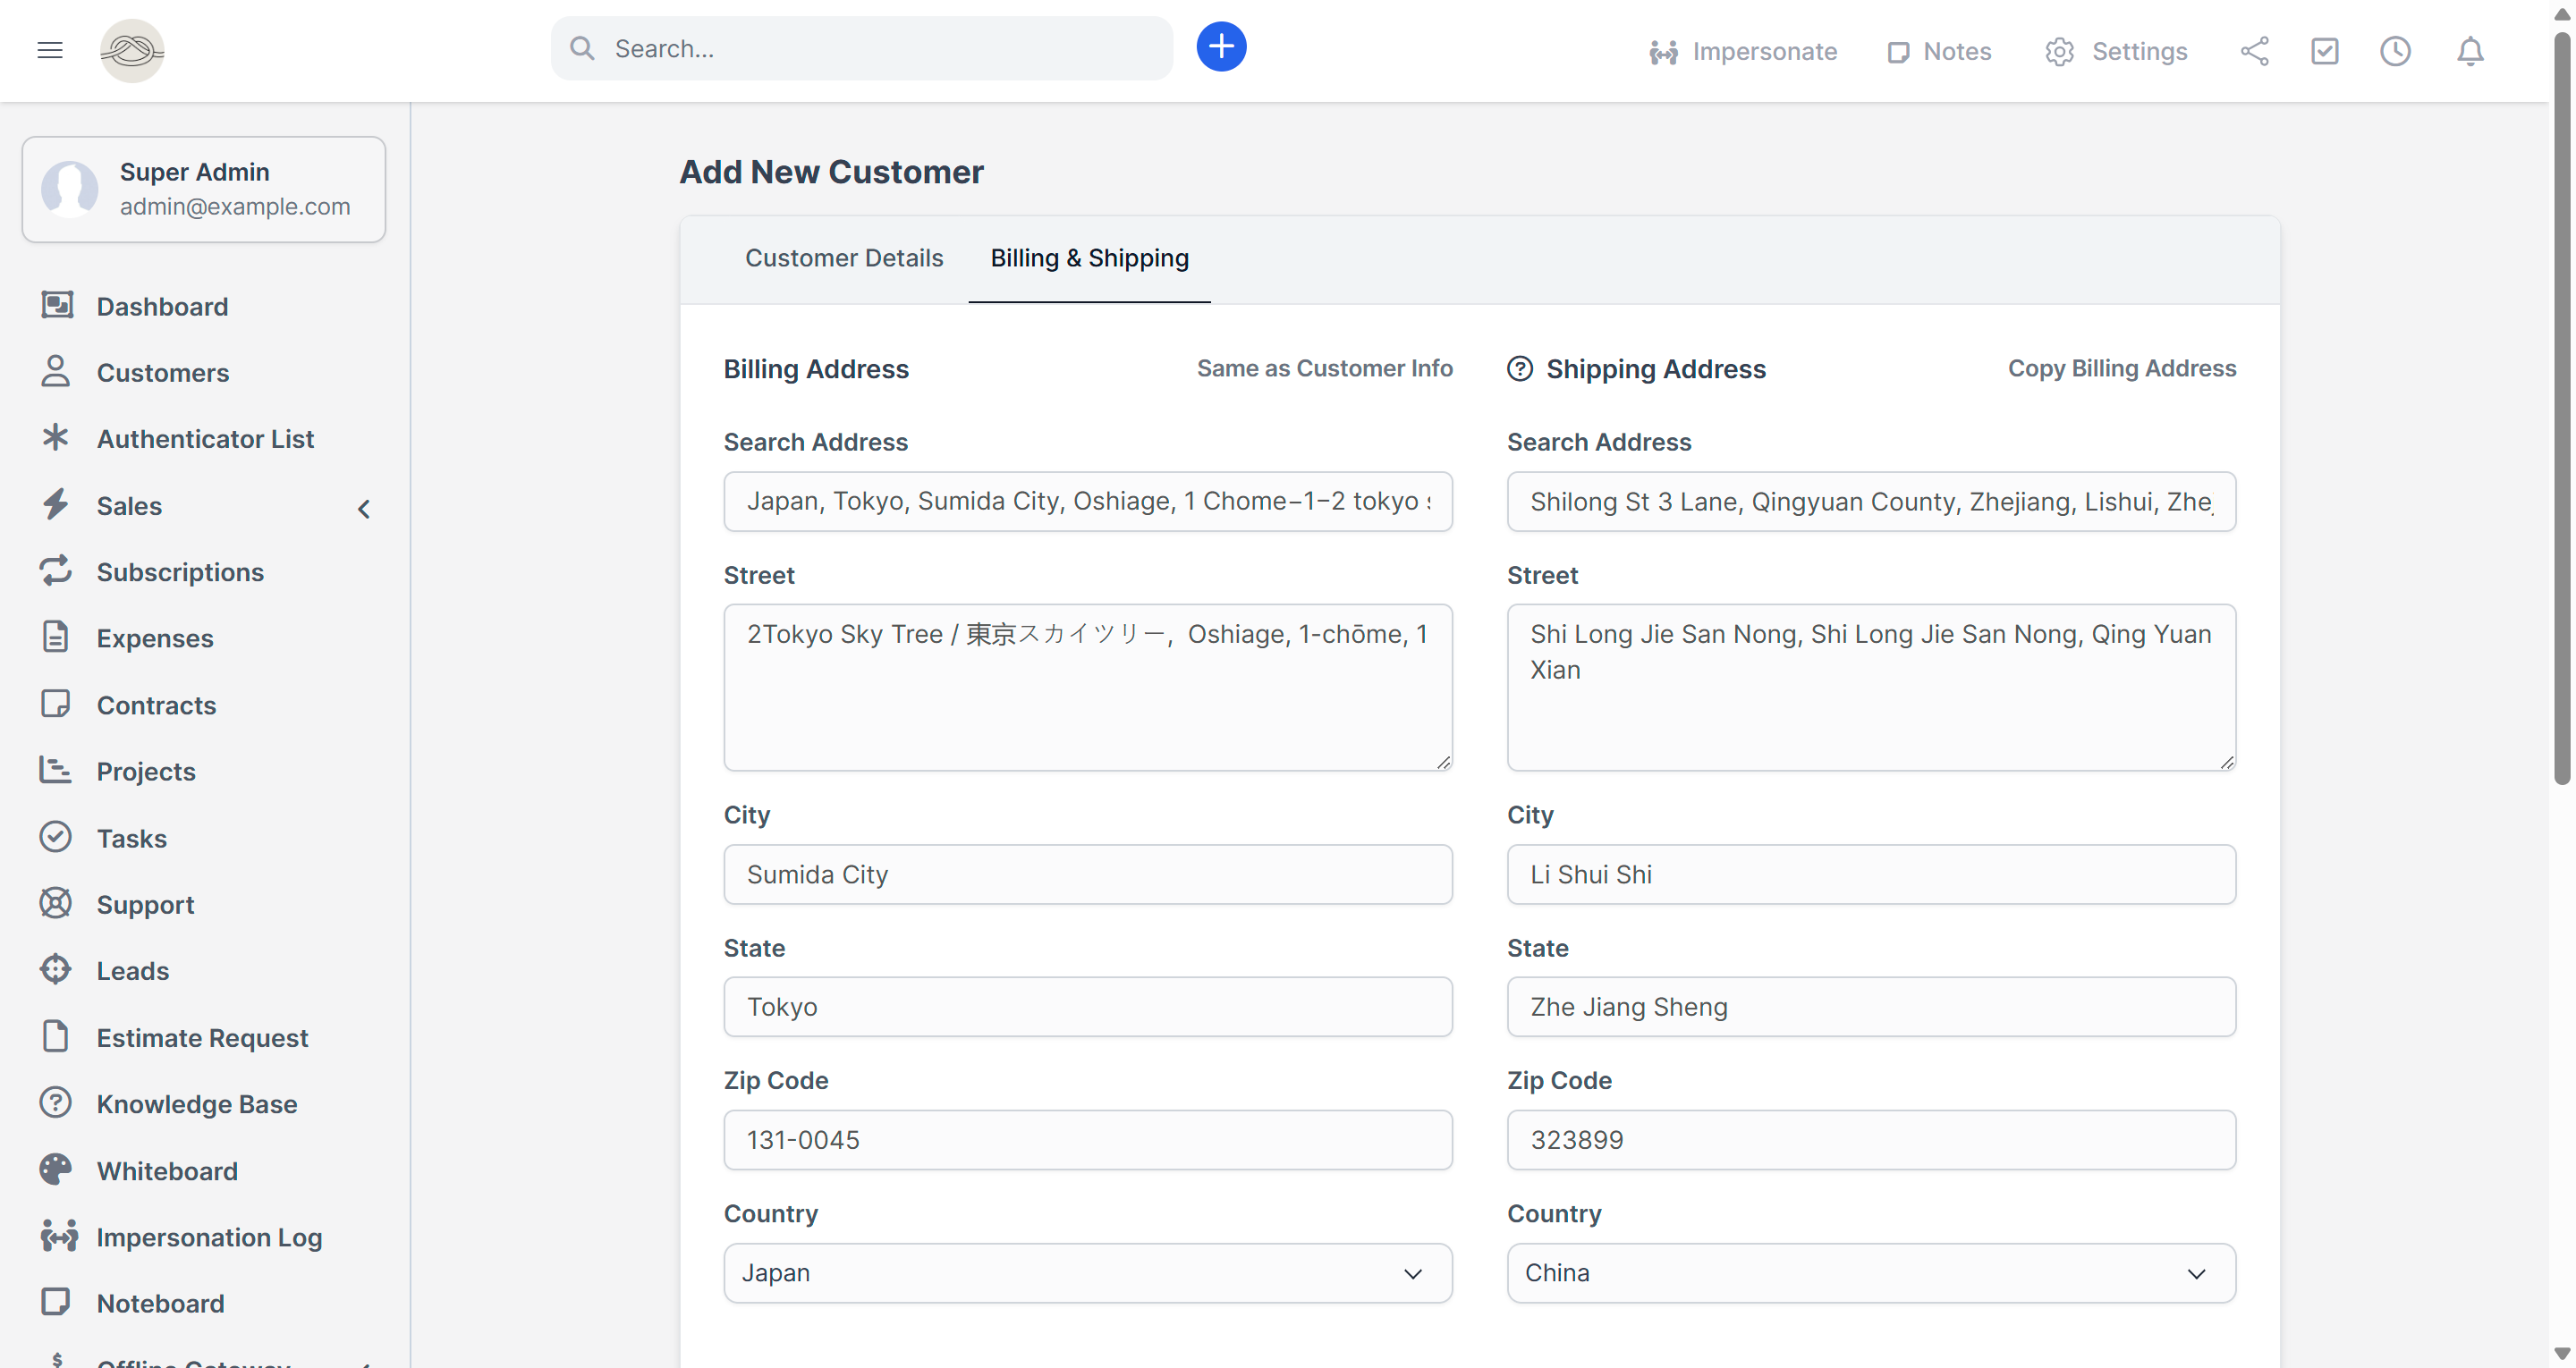Click the page vertical scrollbar
Image resolution: width=2576 pixels, height=1368 pixels.
click(x=2561, y=400)
